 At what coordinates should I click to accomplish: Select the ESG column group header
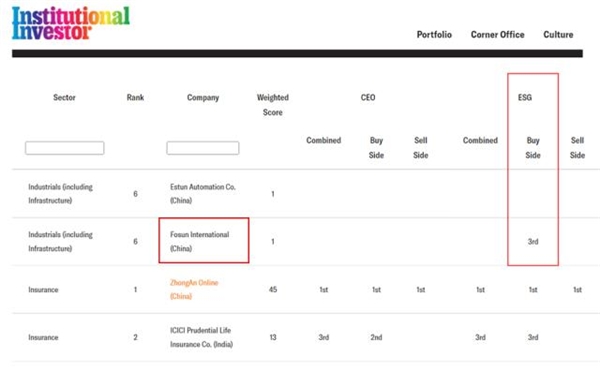point(525,98)
